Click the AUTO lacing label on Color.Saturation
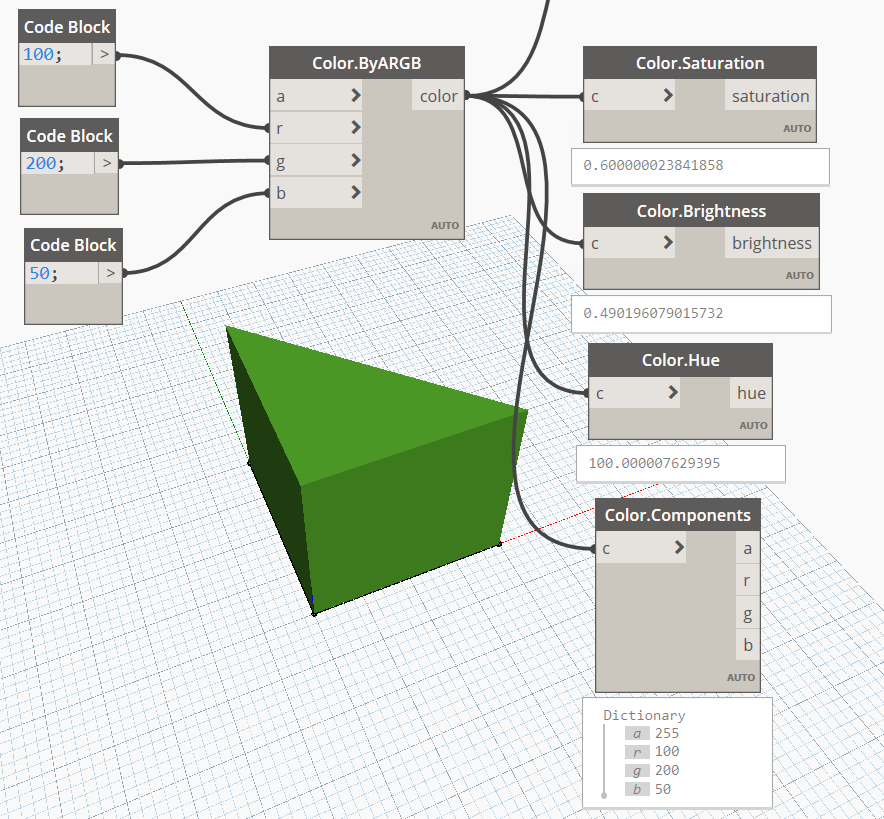 [797, 129]
